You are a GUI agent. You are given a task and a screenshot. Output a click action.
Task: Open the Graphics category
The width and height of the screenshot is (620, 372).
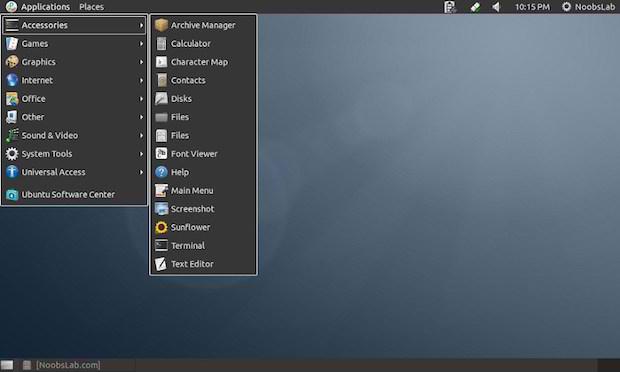(74, 62)
